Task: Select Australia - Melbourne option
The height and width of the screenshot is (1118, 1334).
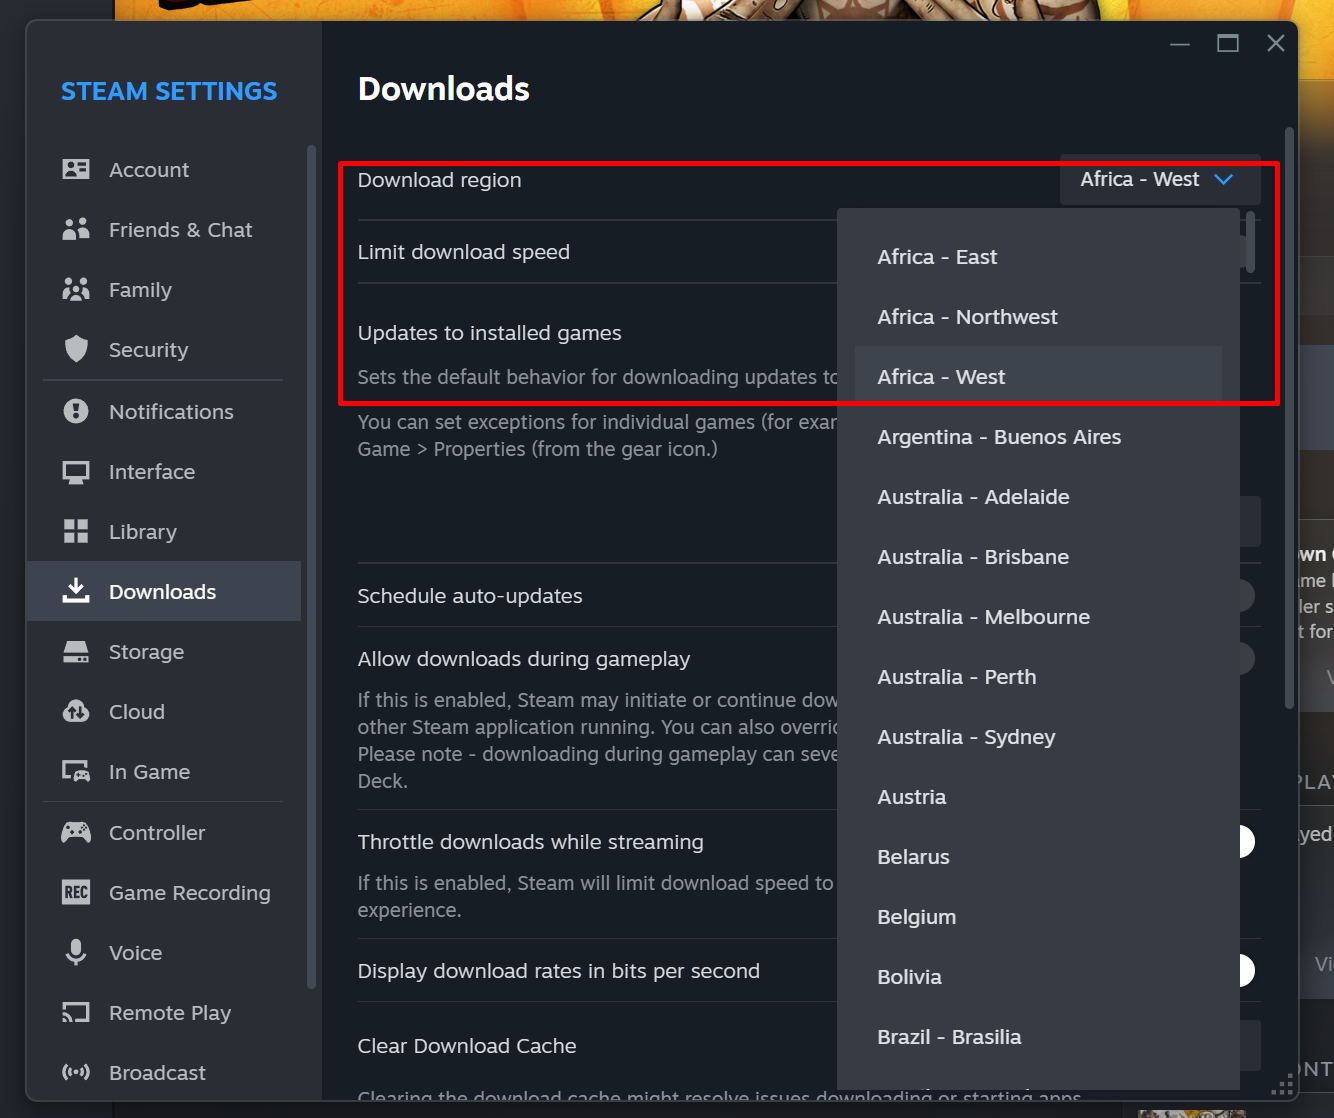Action: pyautogui.click(x=1038, y=617)
